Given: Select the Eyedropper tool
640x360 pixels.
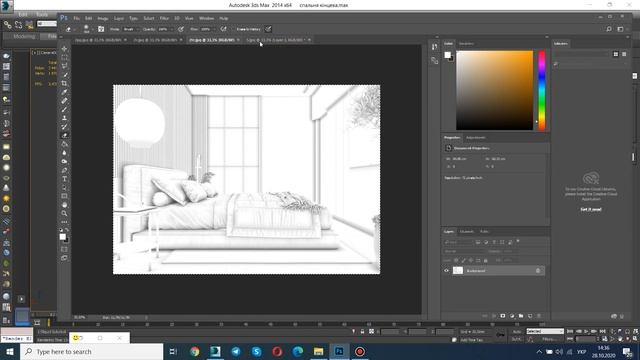Looking at the screenshot, I should [64, 92].
